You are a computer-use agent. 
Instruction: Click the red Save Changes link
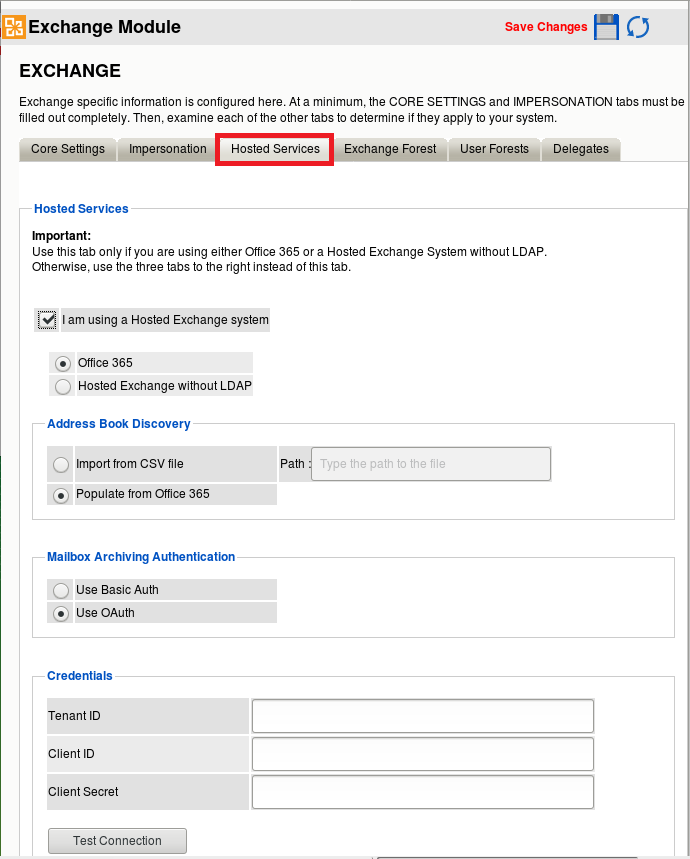pyautogui.click(x=546, y=27)
